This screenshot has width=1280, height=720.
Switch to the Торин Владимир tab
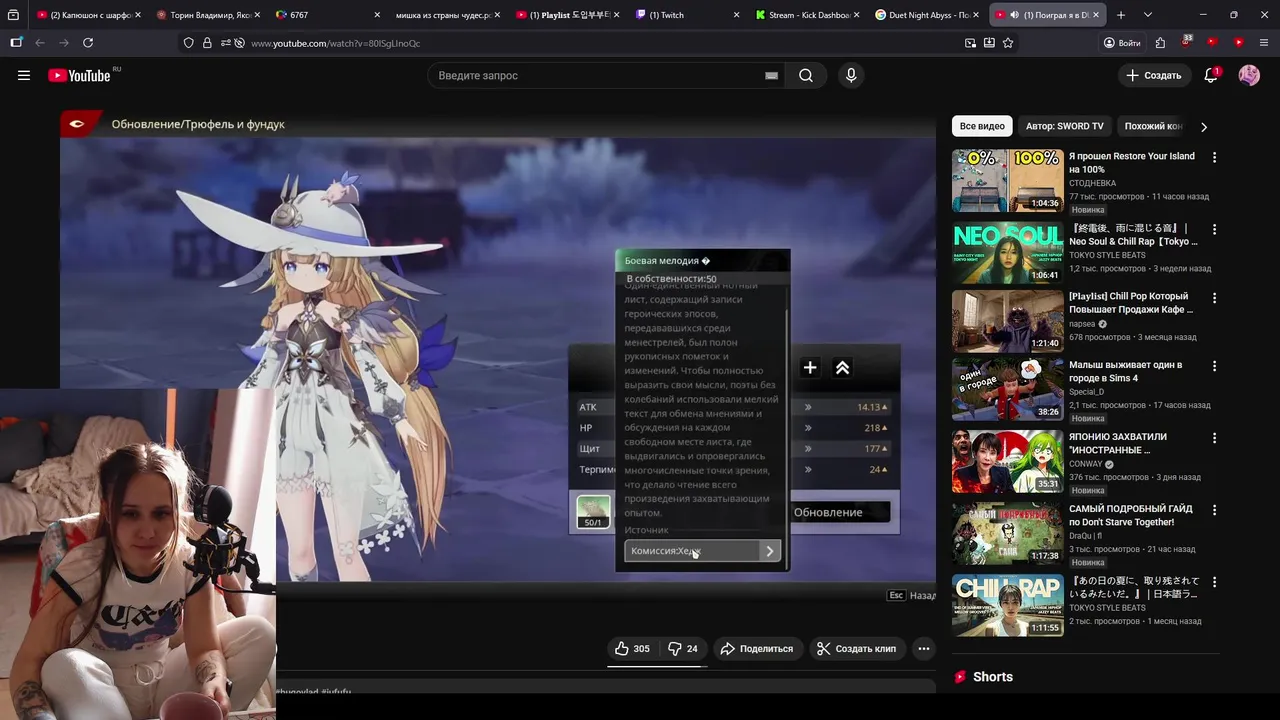(209, 15)
